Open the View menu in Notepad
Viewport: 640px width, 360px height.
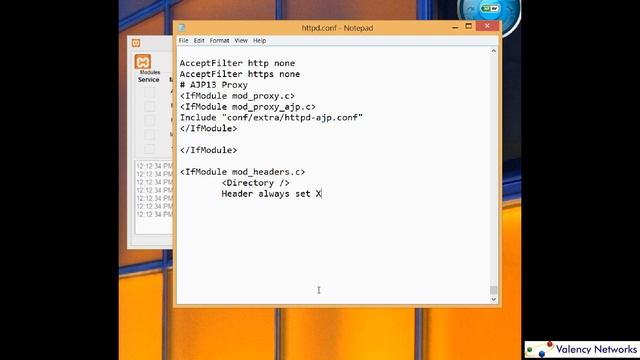coord(241,41)
